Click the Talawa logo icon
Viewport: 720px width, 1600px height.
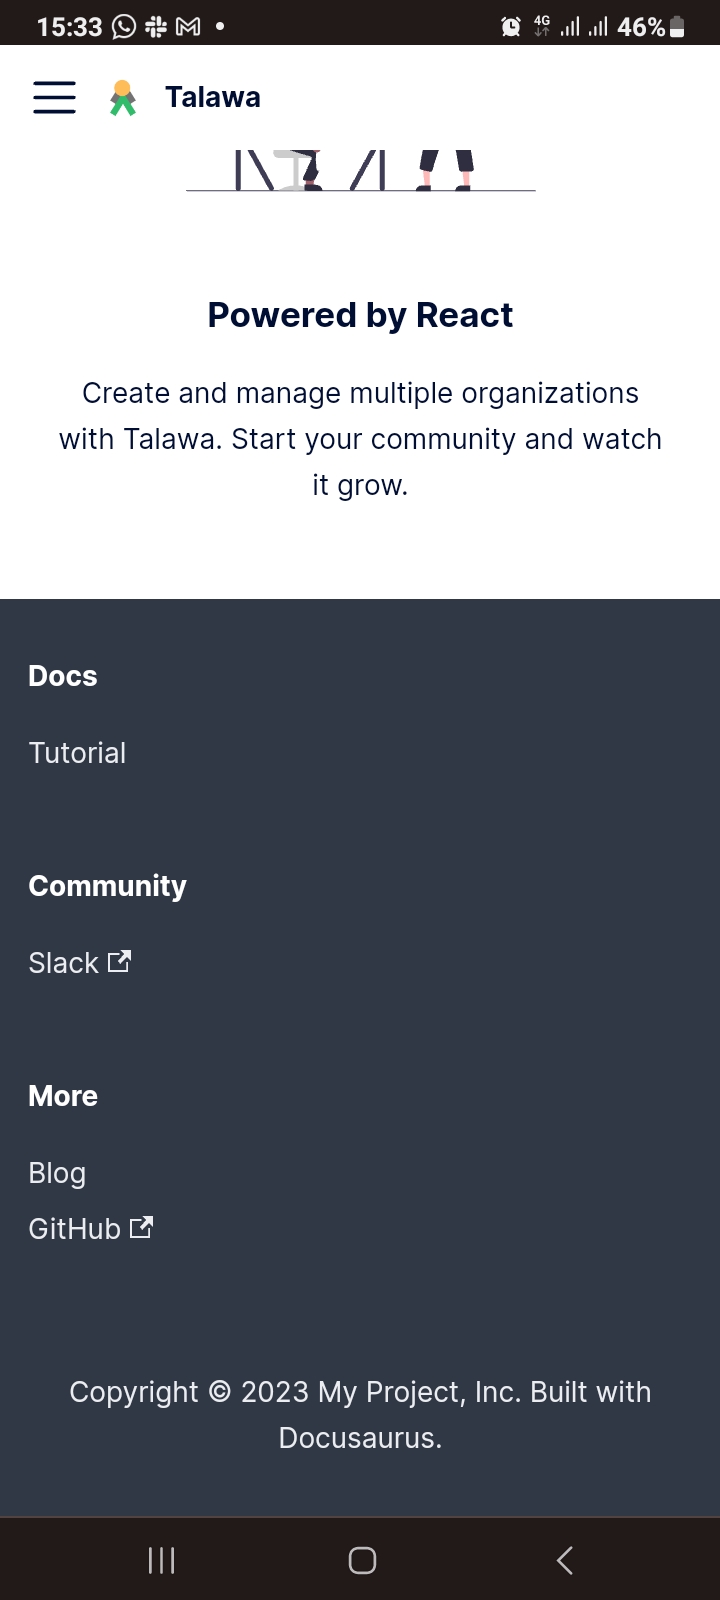[123, 96]
